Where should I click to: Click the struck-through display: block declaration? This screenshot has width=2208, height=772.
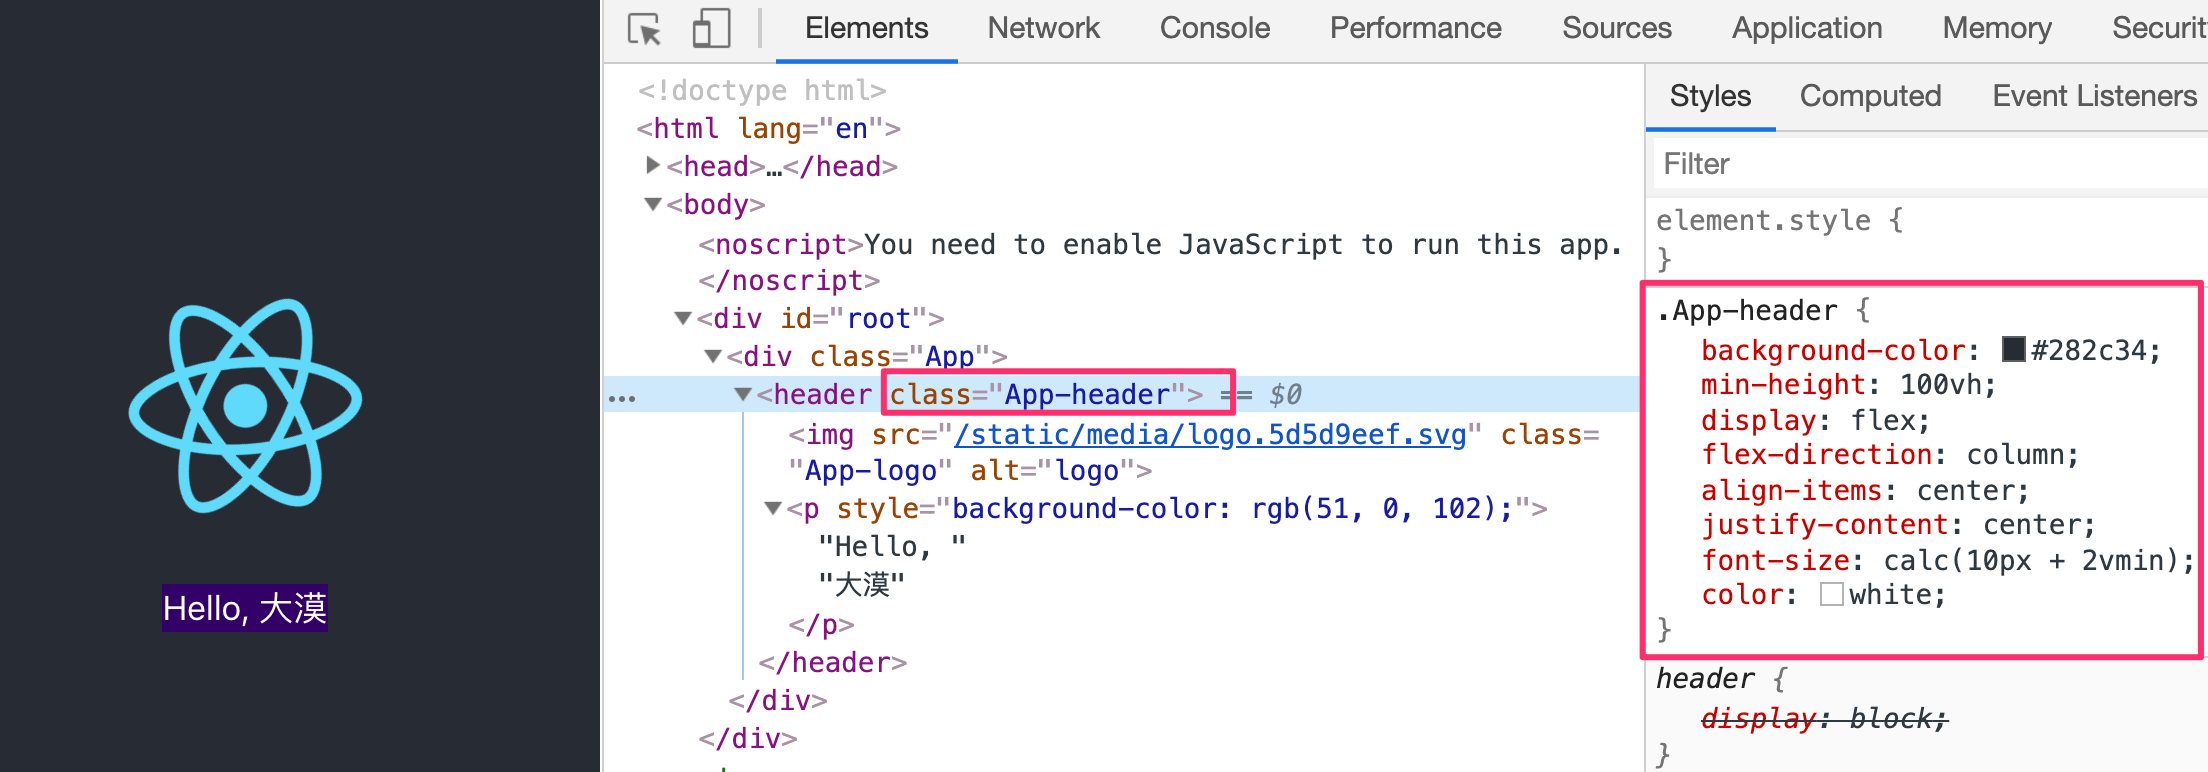point(1824,718)
